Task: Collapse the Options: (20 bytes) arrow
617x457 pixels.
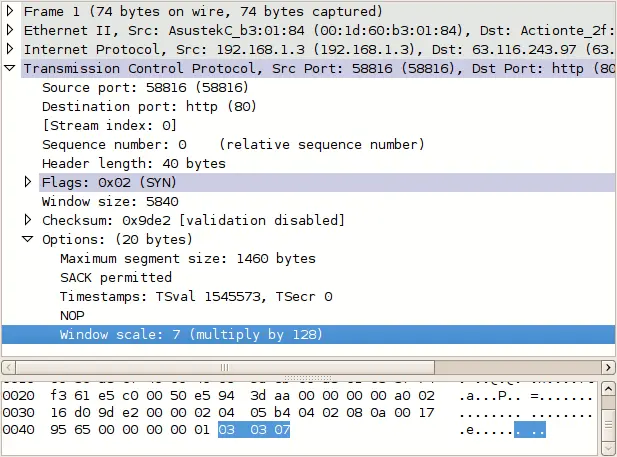Action: 28,239
